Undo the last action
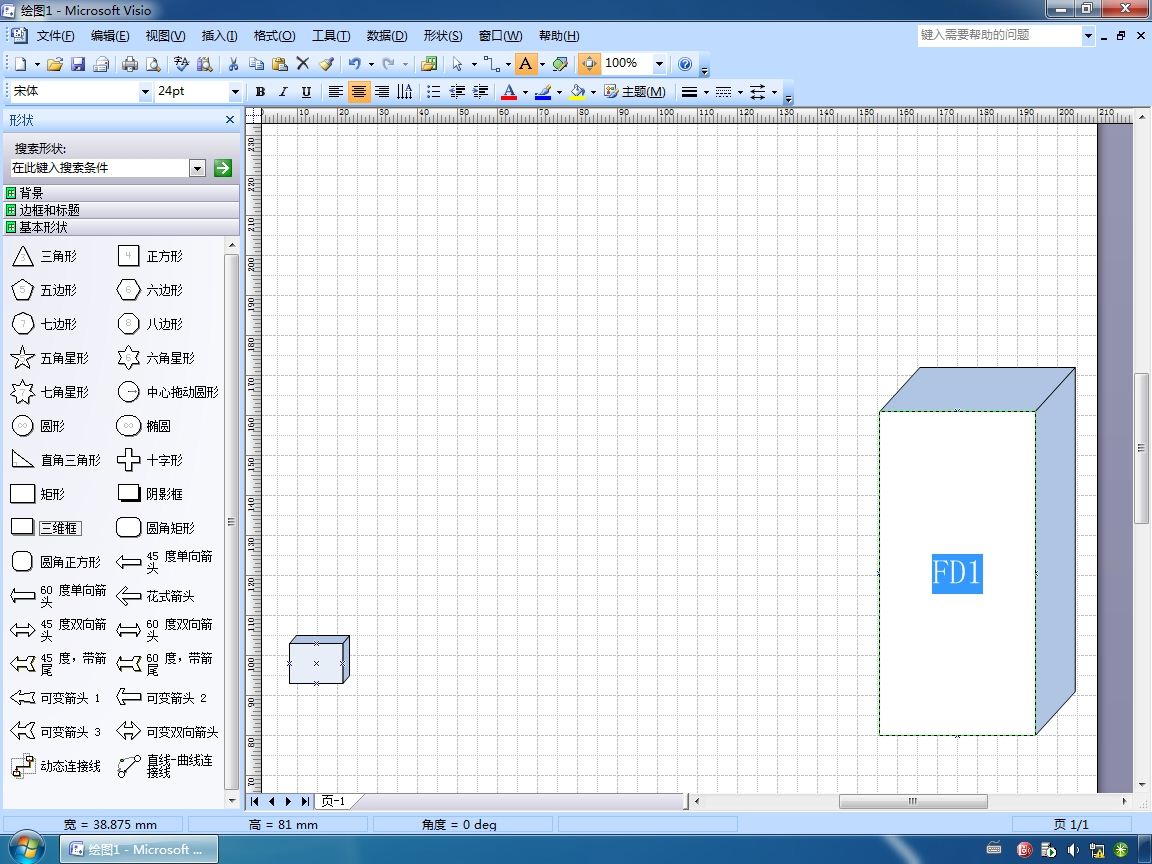 click(x=355, y=64)
